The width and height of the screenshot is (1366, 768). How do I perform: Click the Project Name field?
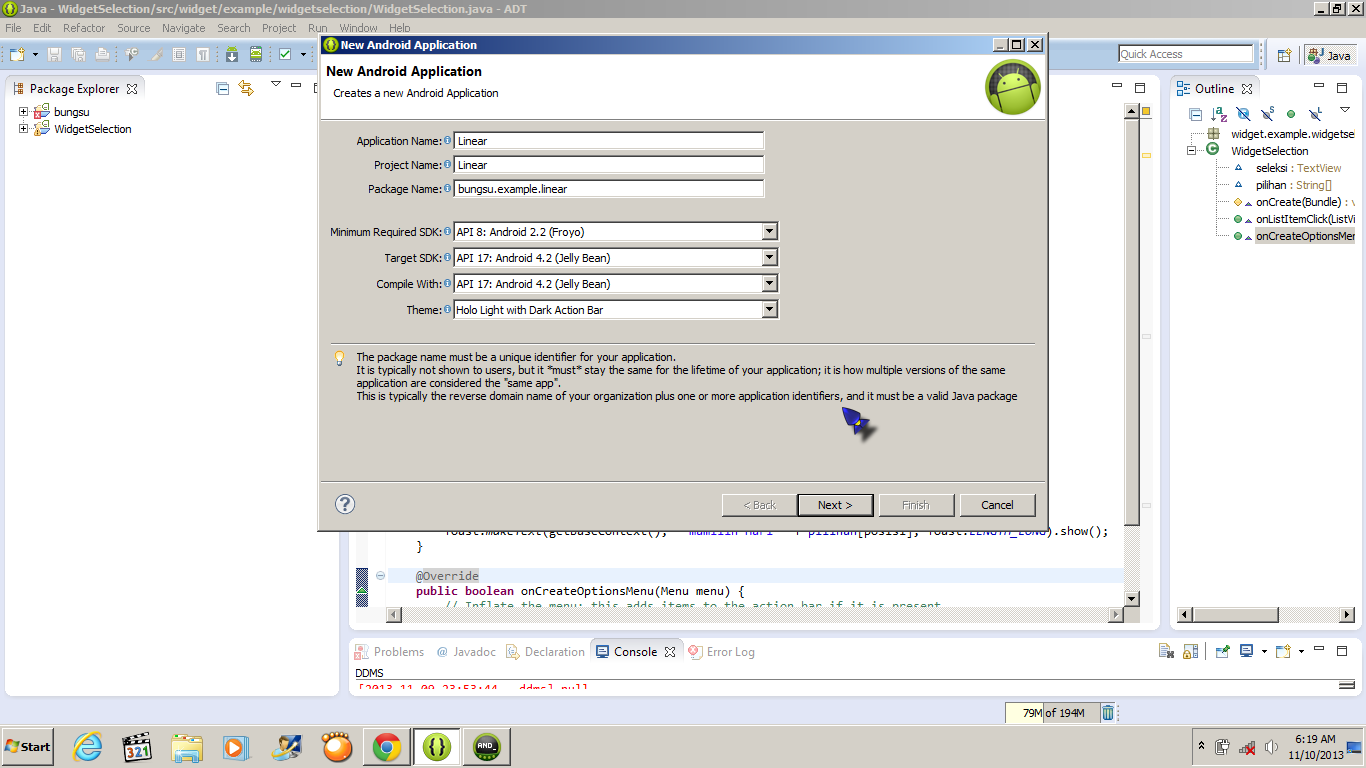tap(609, 165)
